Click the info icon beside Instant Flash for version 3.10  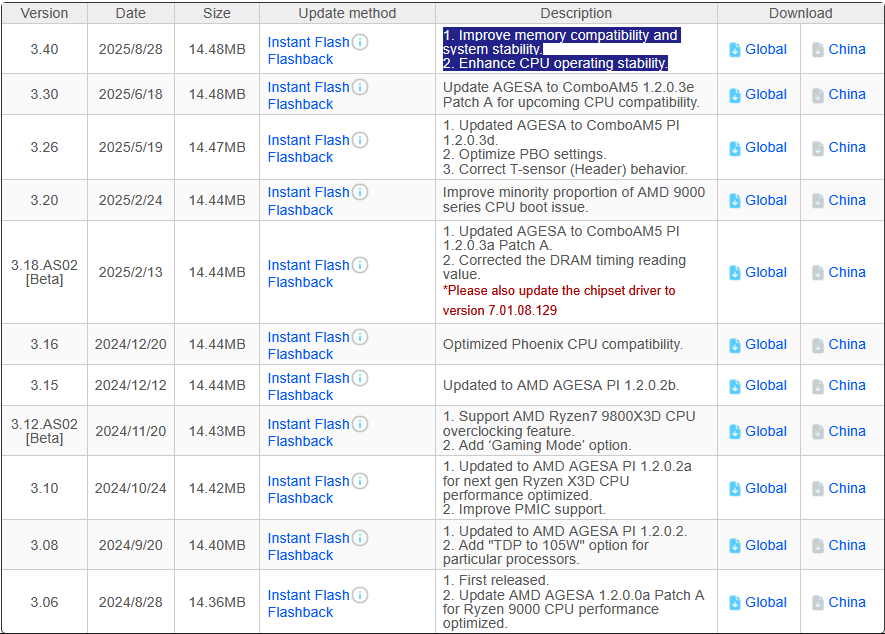click(x=360, y=481)
